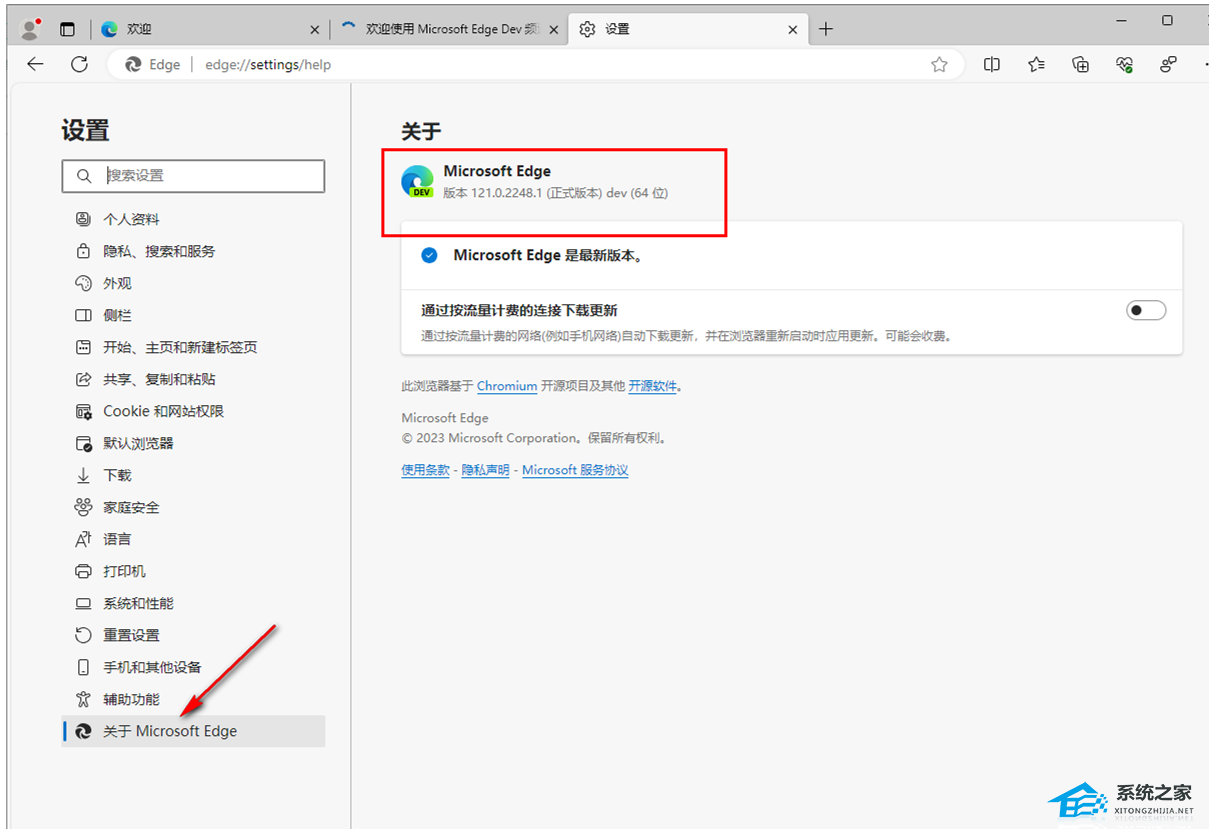The image size is (1209, 829).
Task: Select the 设置 tab
Action: pos(687,29)
